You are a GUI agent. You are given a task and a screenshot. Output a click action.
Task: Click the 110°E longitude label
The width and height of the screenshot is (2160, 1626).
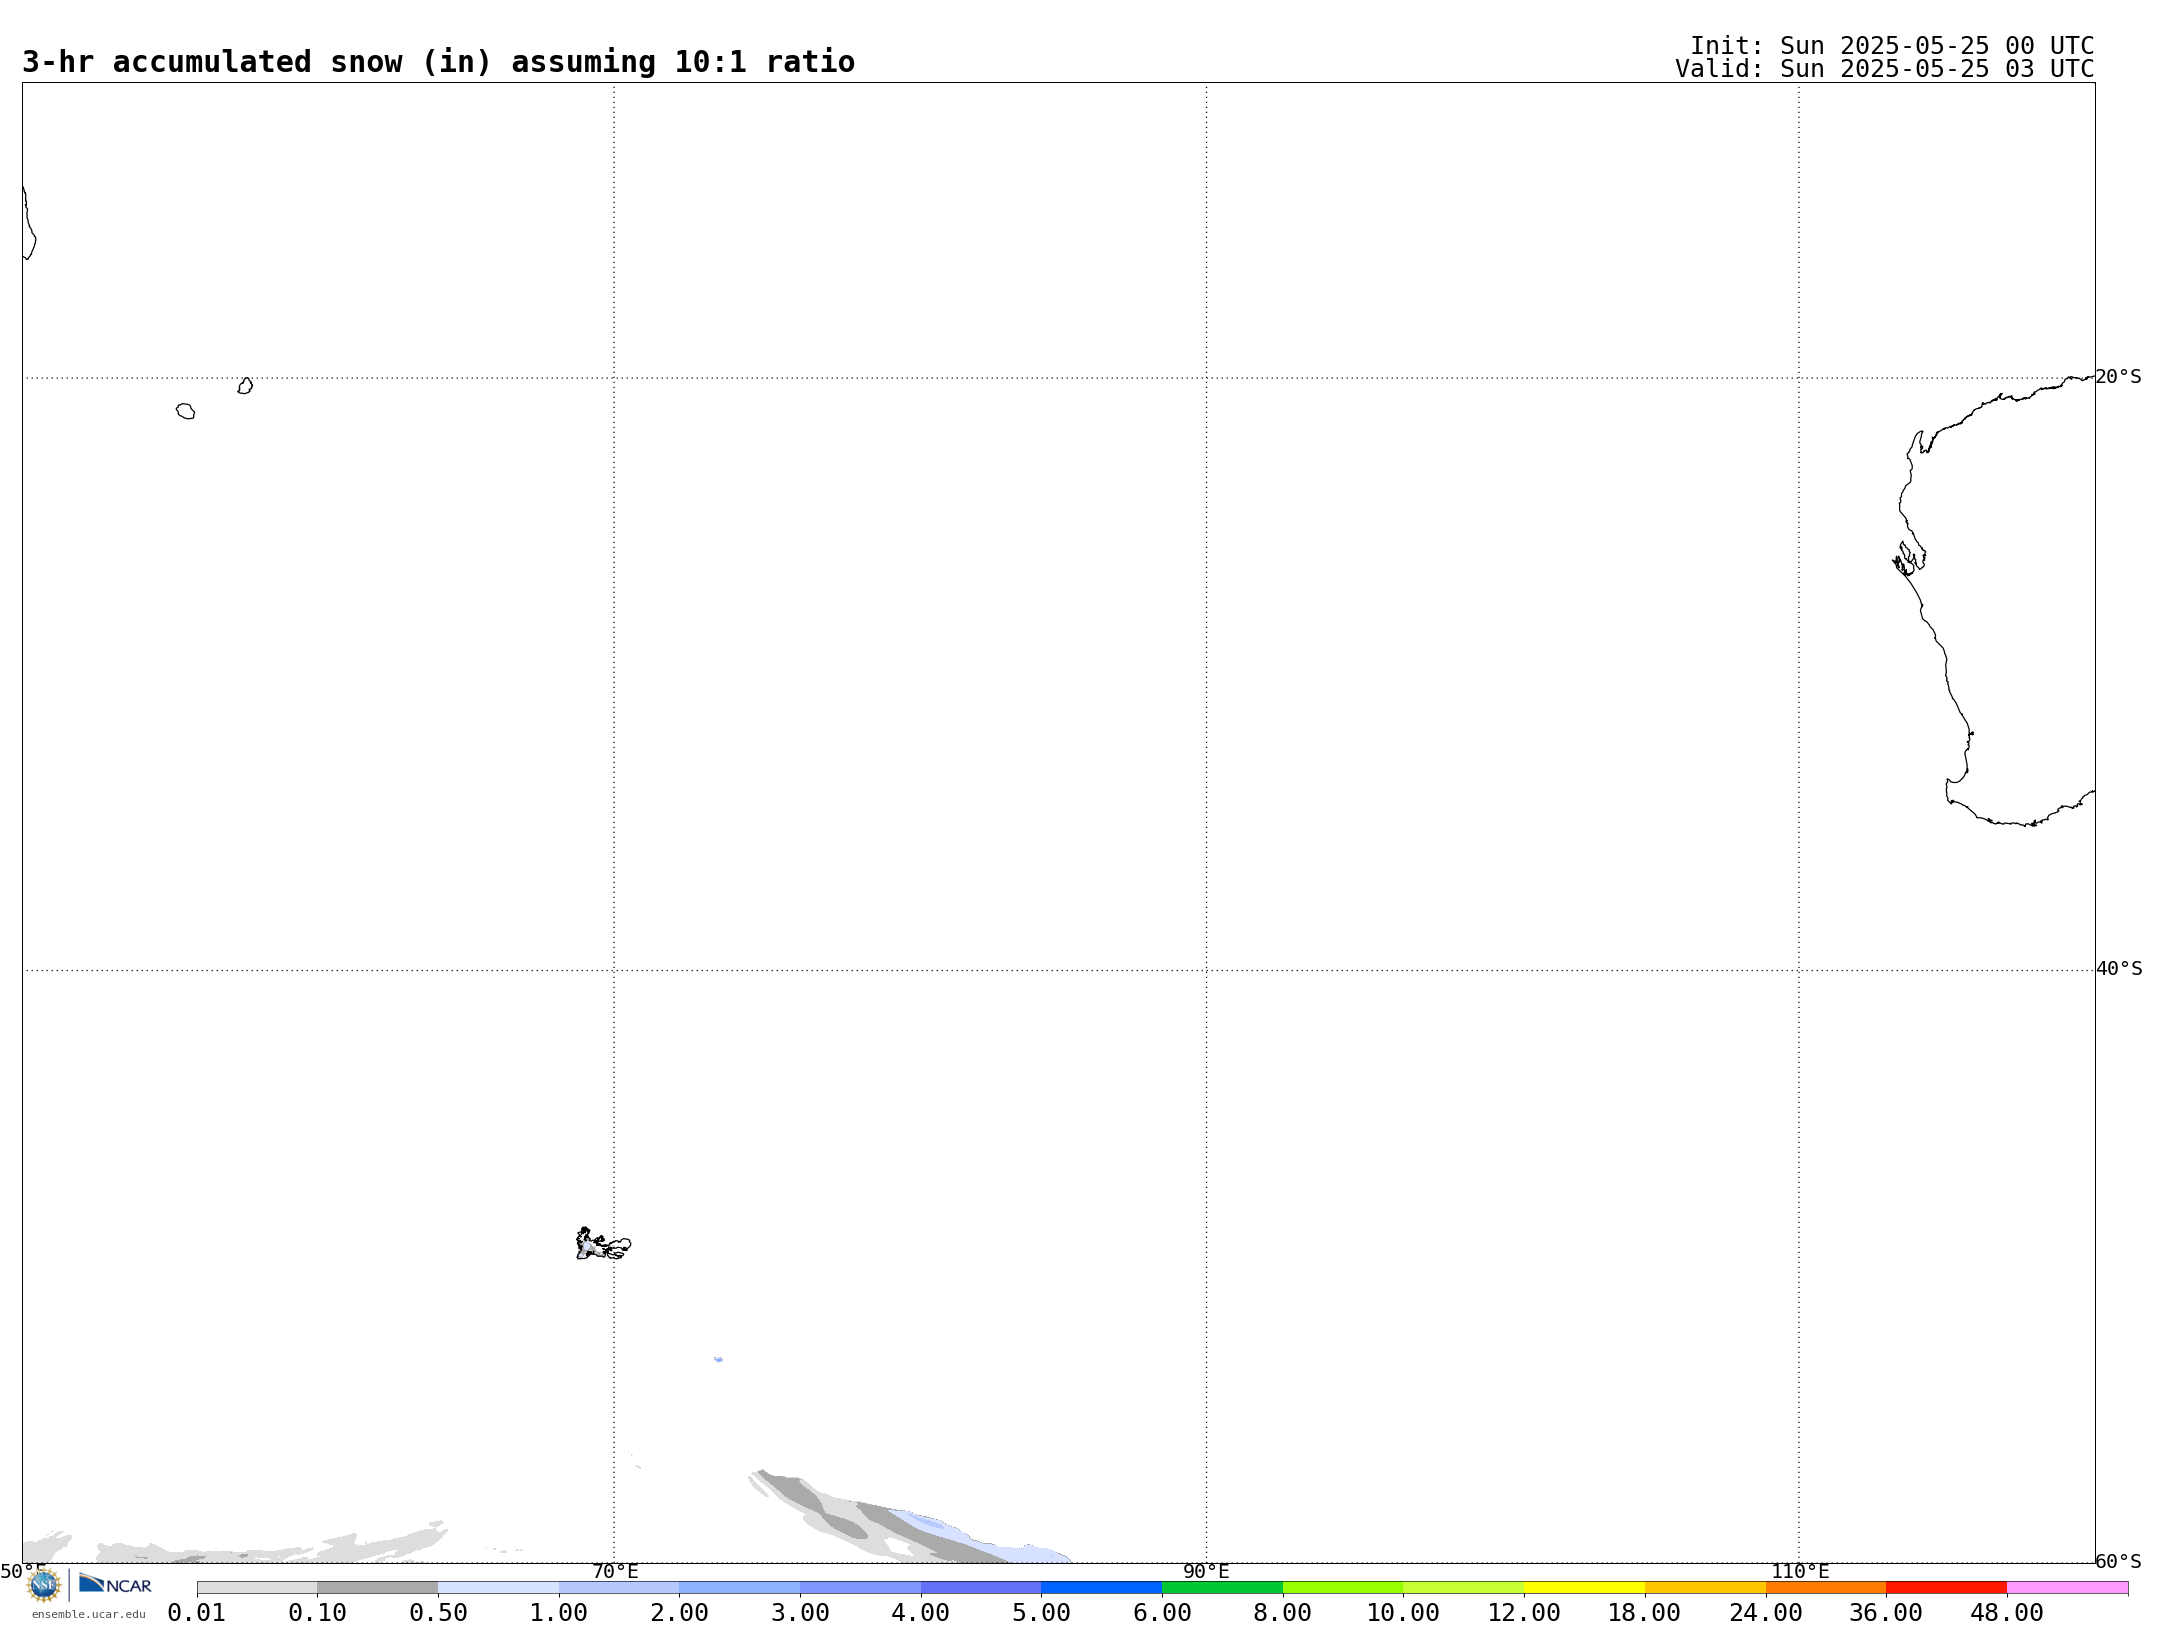[1800, 1571]
